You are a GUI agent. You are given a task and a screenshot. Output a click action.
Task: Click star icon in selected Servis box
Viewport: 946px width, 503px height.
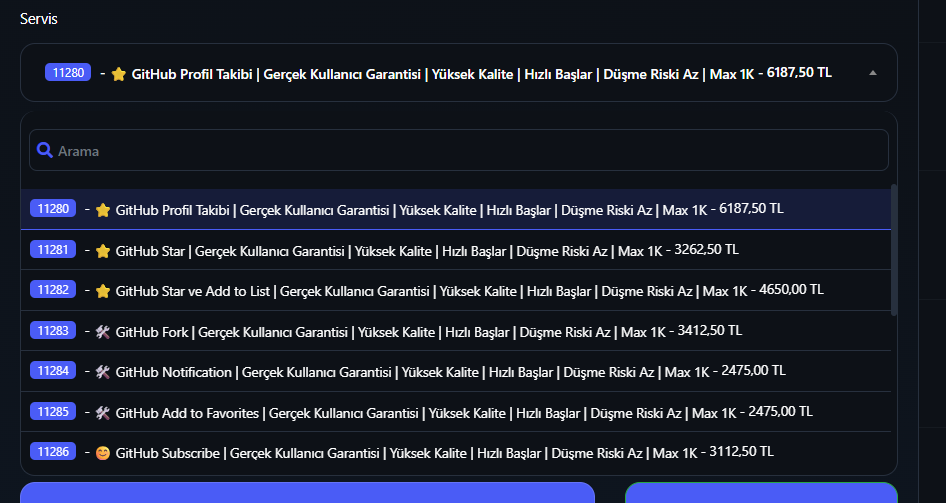pos(118,74)
